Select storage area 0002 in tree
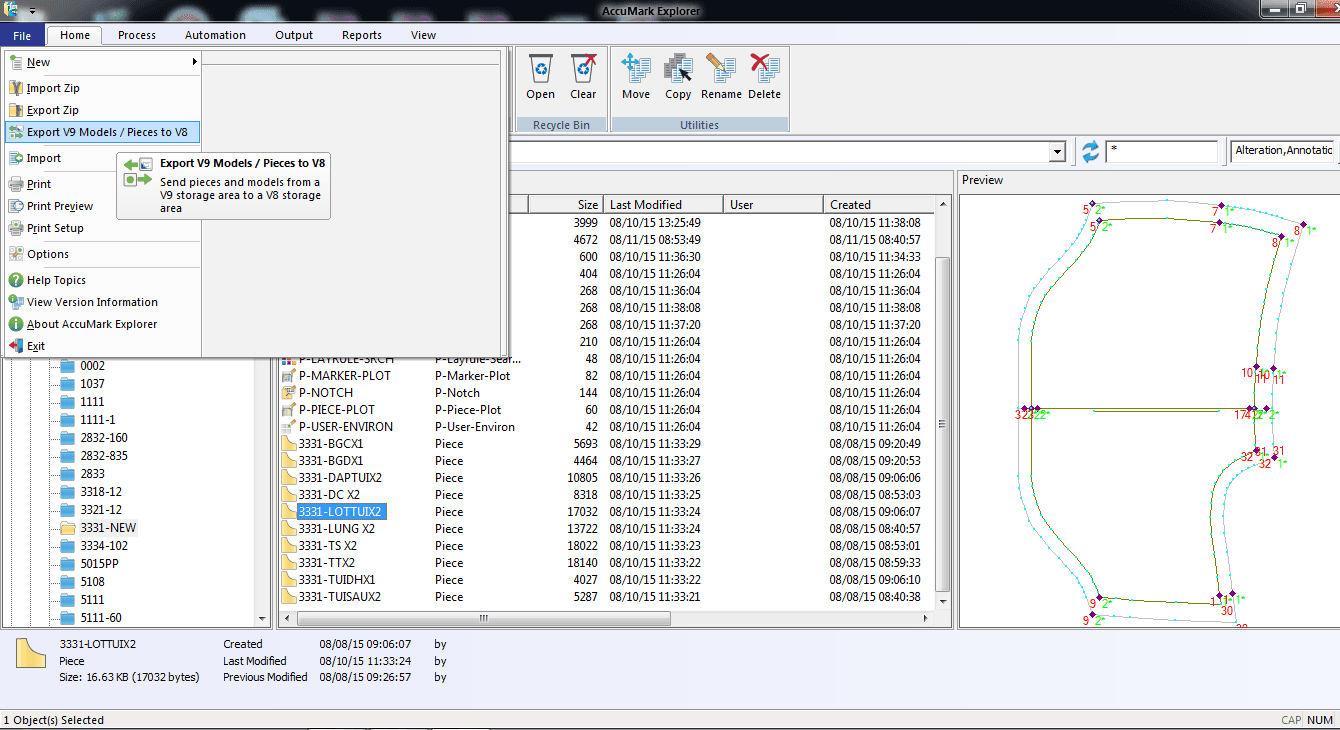1340x730 pixels. point(92,366)
